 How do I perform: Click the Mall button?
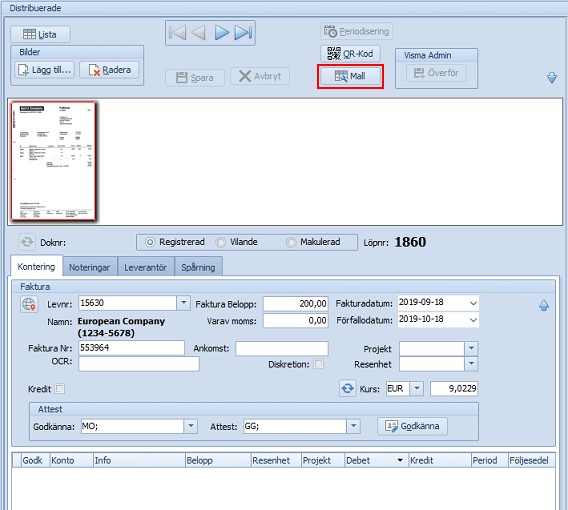350,76
